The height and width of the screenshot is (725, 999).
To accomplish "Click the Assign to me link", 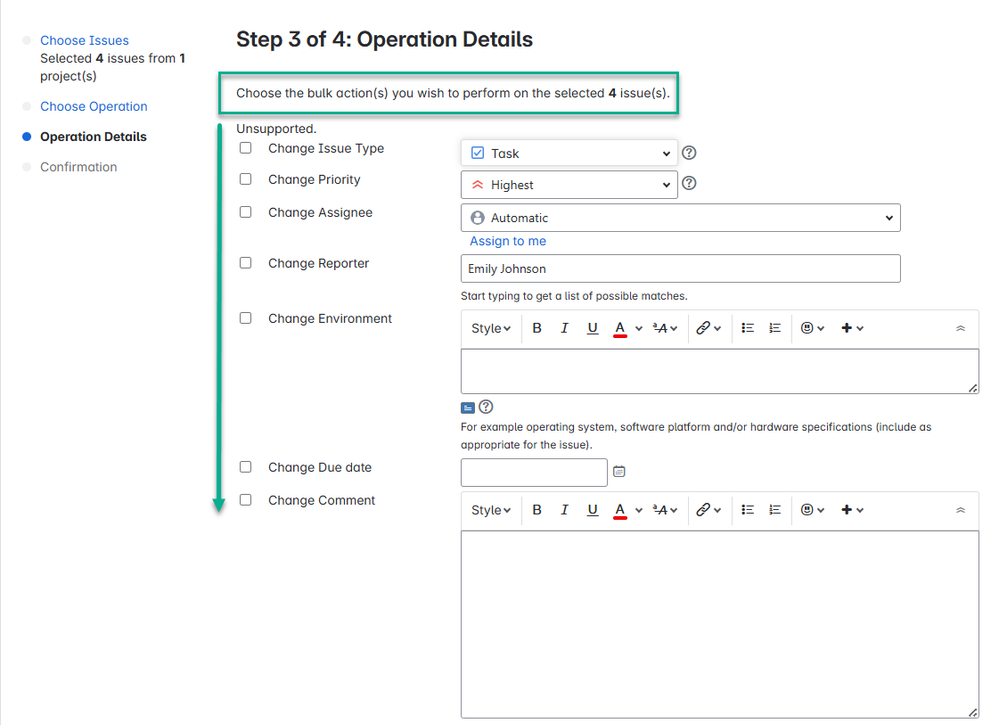I will (508, 241).
